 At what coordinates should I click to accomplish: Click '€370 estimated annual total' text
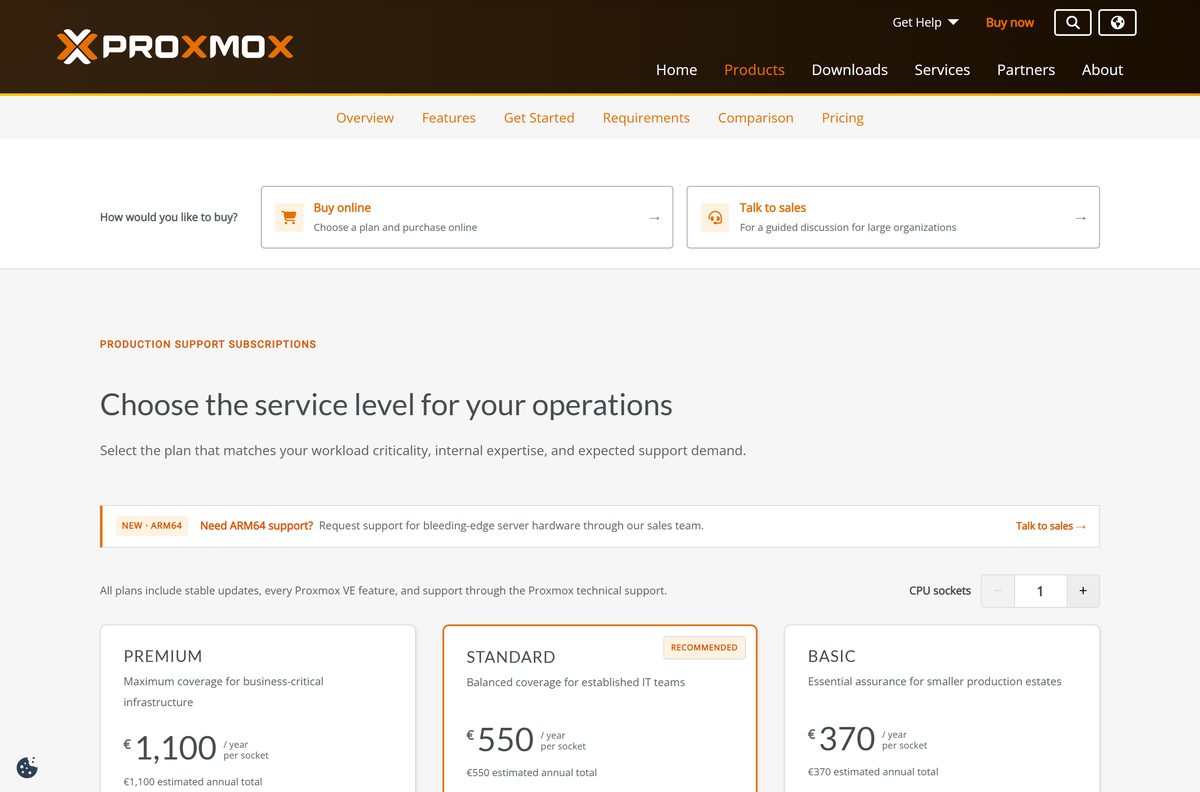coord(873,772)
